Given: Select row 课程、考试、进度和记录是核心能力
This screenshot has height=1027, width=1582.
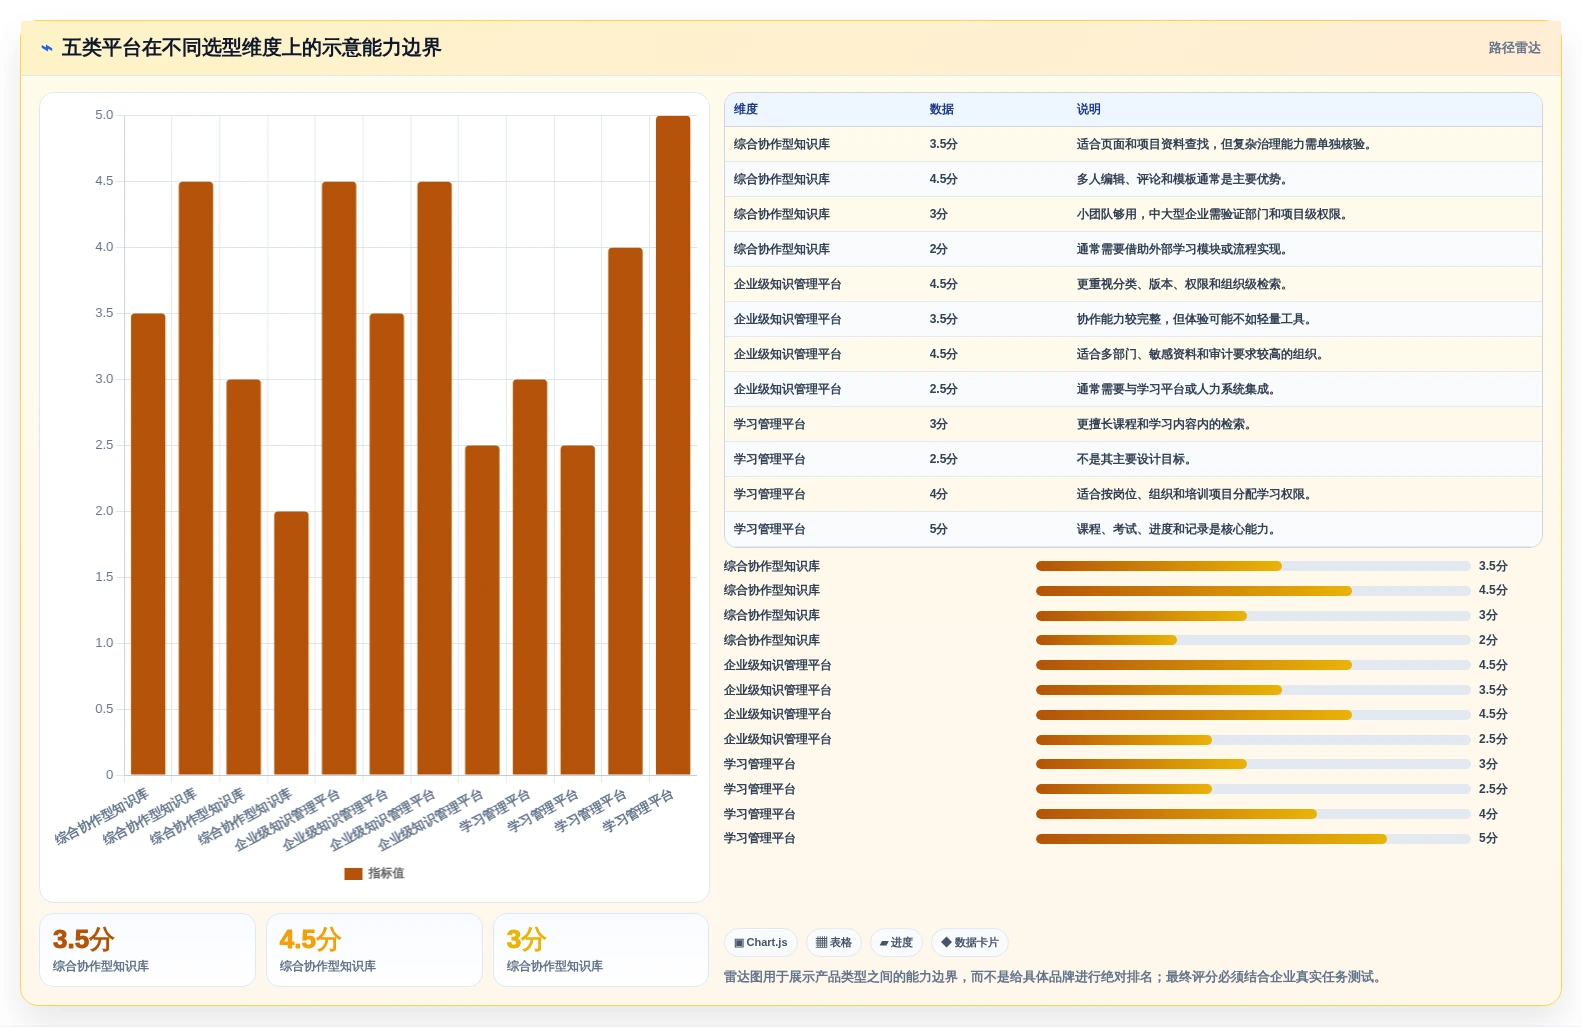Looking at the screenshot, I should click(x=1133, y=529).
